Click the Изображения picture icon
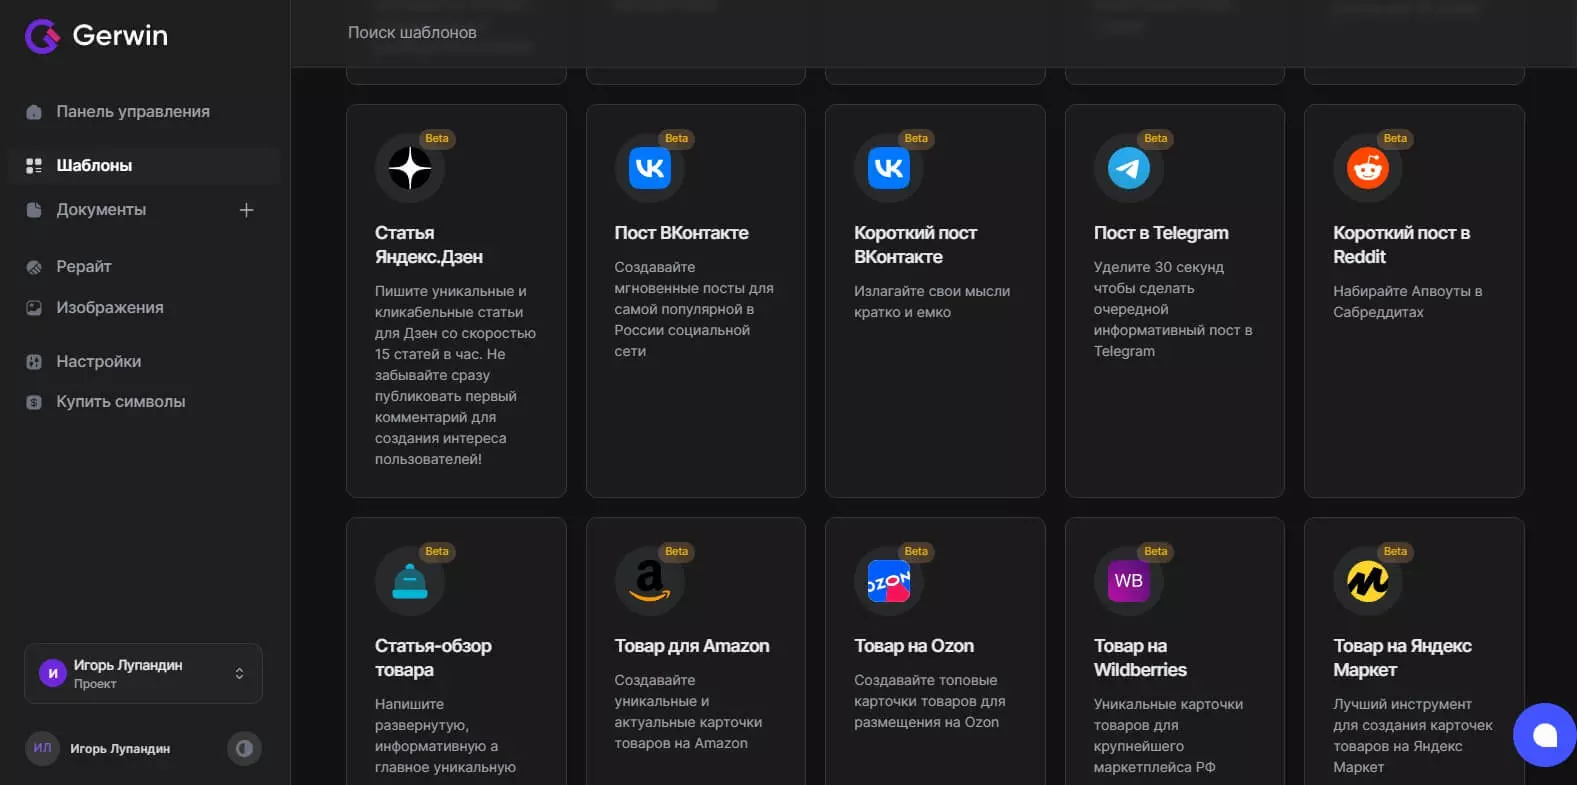This screenshot has width=1577, height=785. (x=34, y=308)
